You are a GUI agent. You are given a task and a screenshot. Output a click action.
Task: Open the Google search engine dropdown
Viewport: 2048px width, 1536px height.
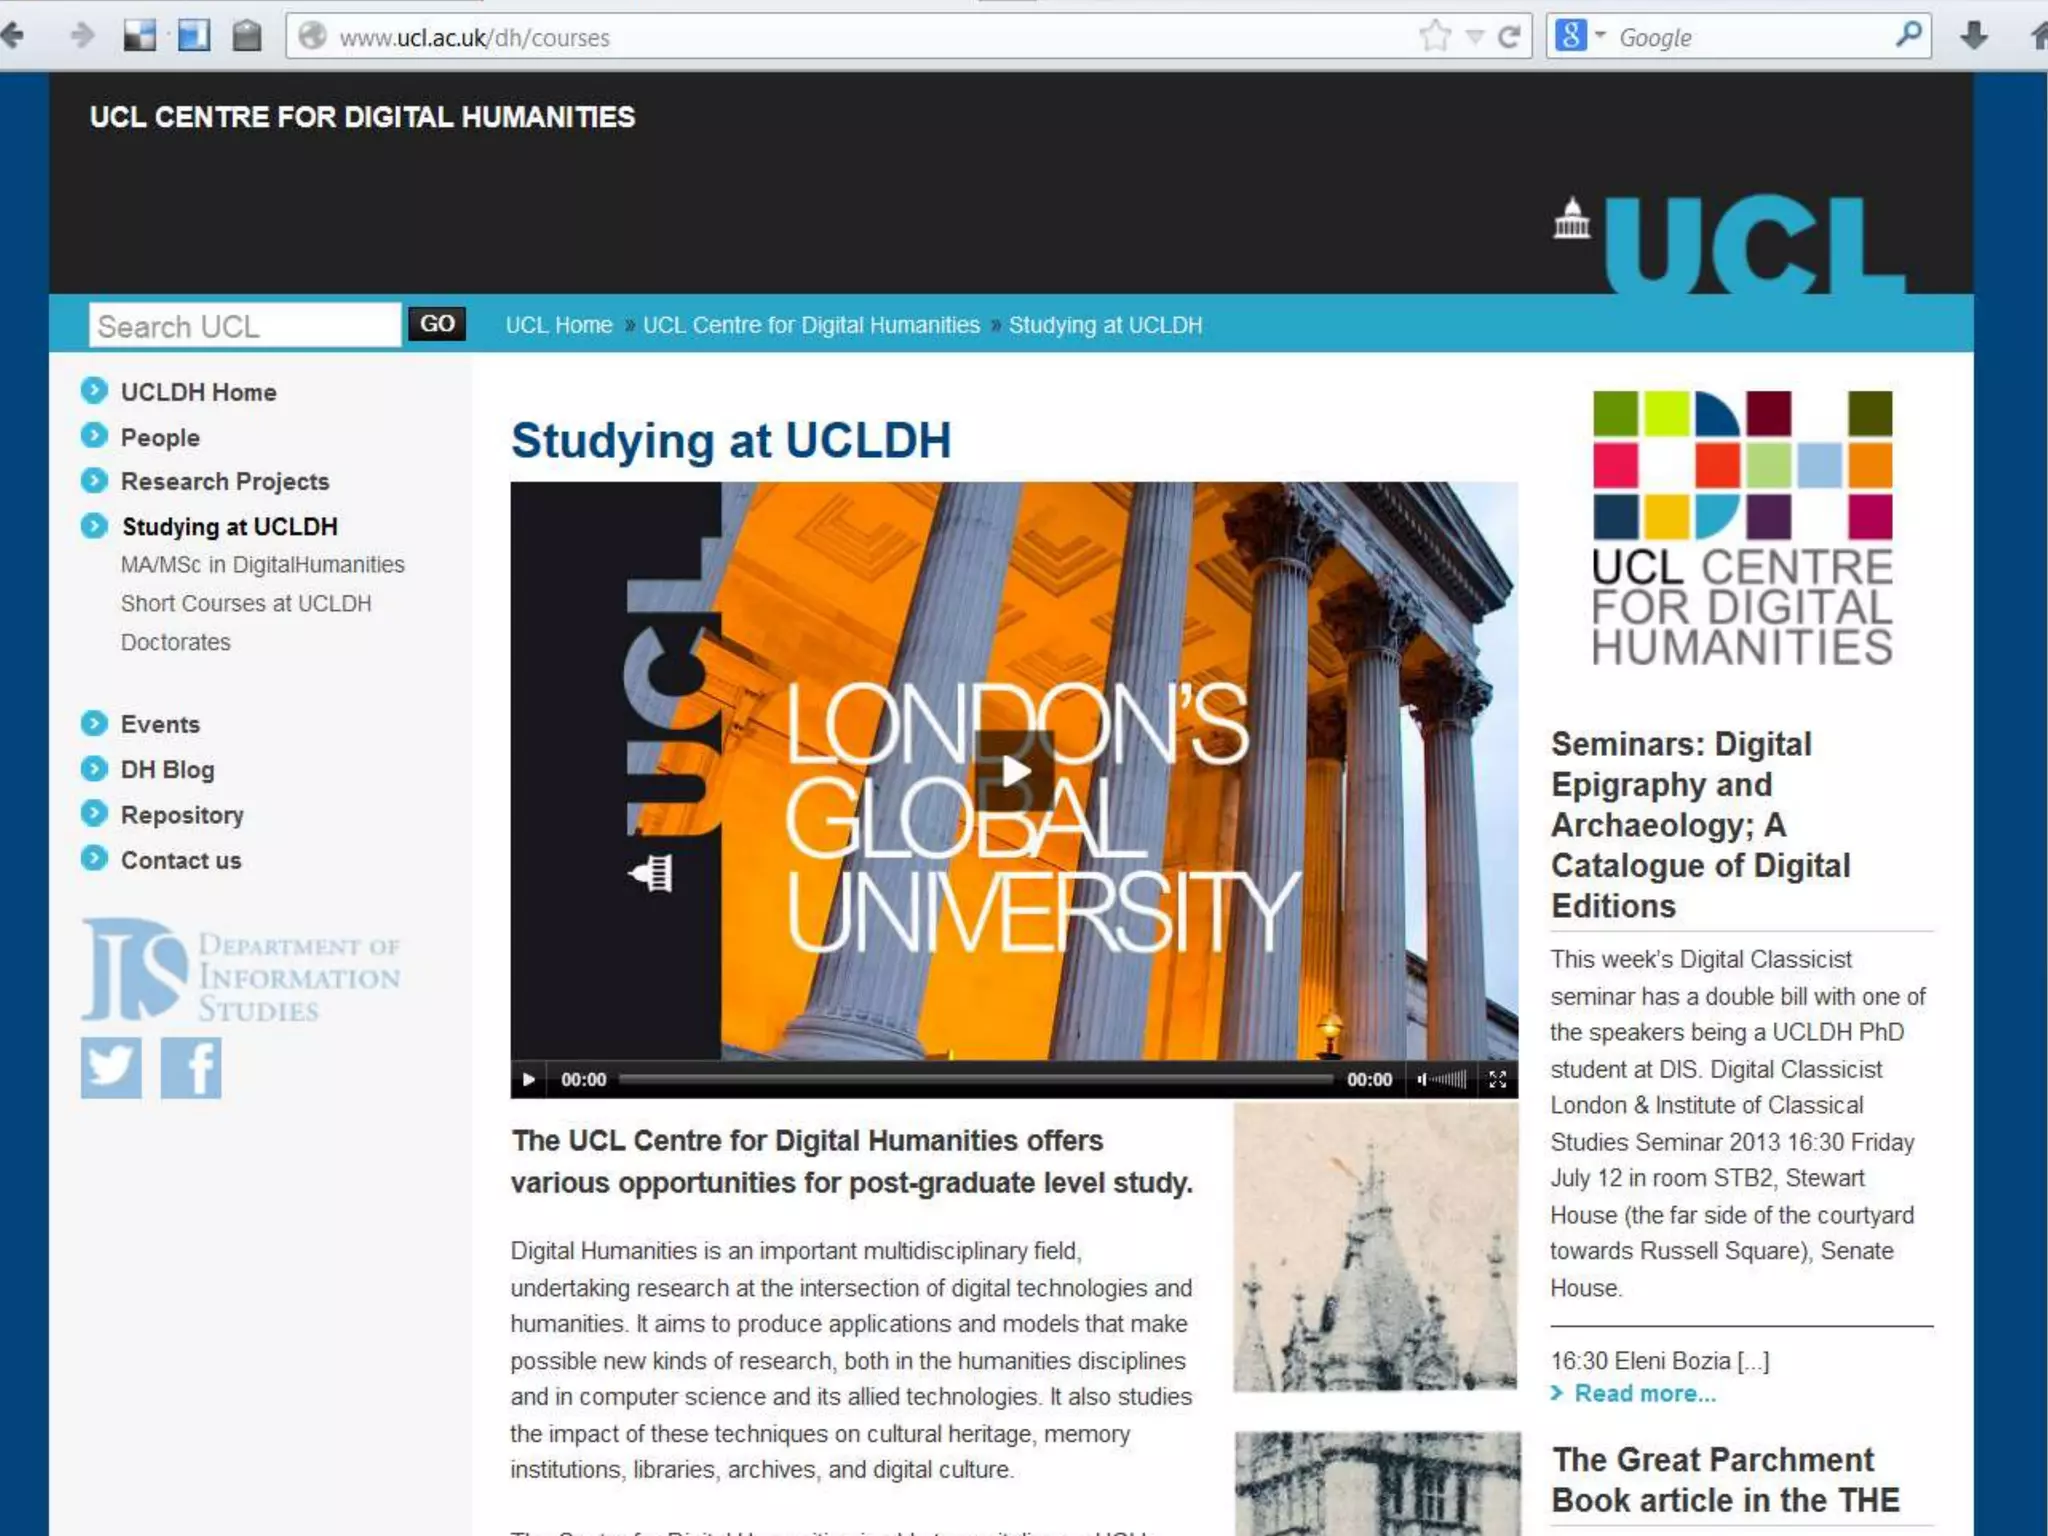coord(1600,36)
